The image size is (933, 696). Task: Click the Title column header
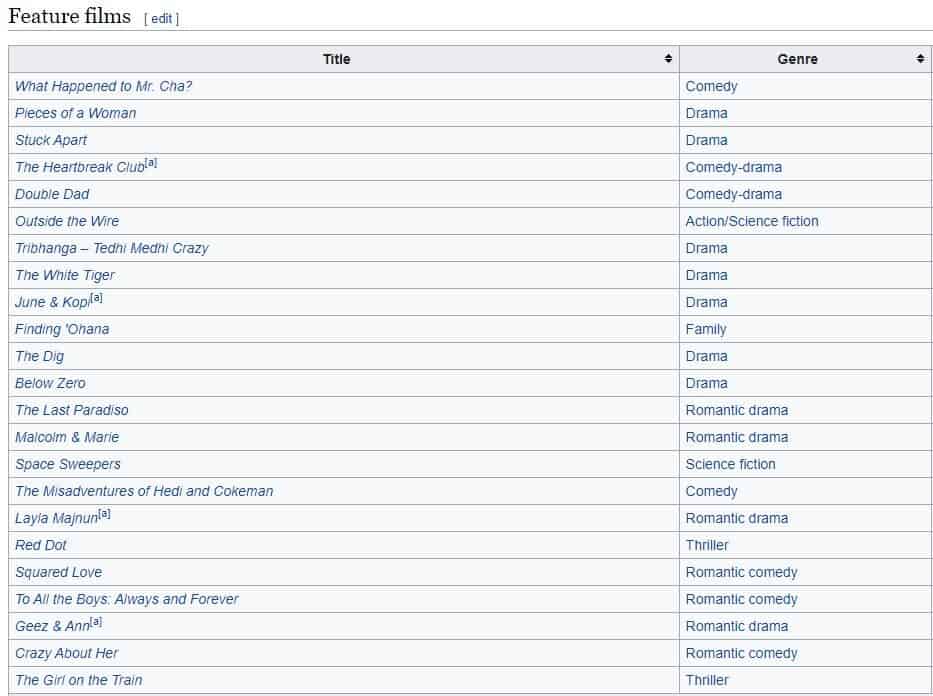(x=337, y=59)
